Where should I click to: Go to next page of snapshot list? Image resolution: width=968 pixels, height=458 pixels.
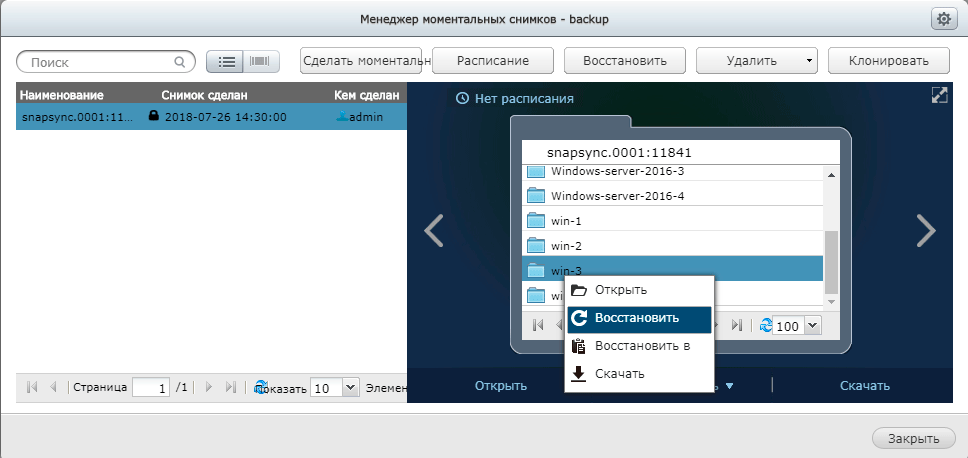pos(209,387)
